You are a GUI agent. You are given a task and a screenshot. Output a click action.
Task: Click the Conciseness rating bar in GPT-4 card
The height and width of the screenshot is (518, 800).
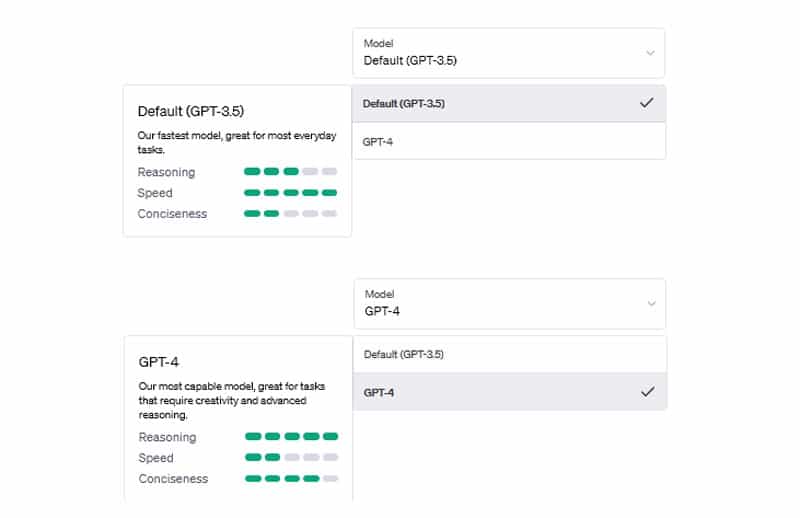coord(291,478)
